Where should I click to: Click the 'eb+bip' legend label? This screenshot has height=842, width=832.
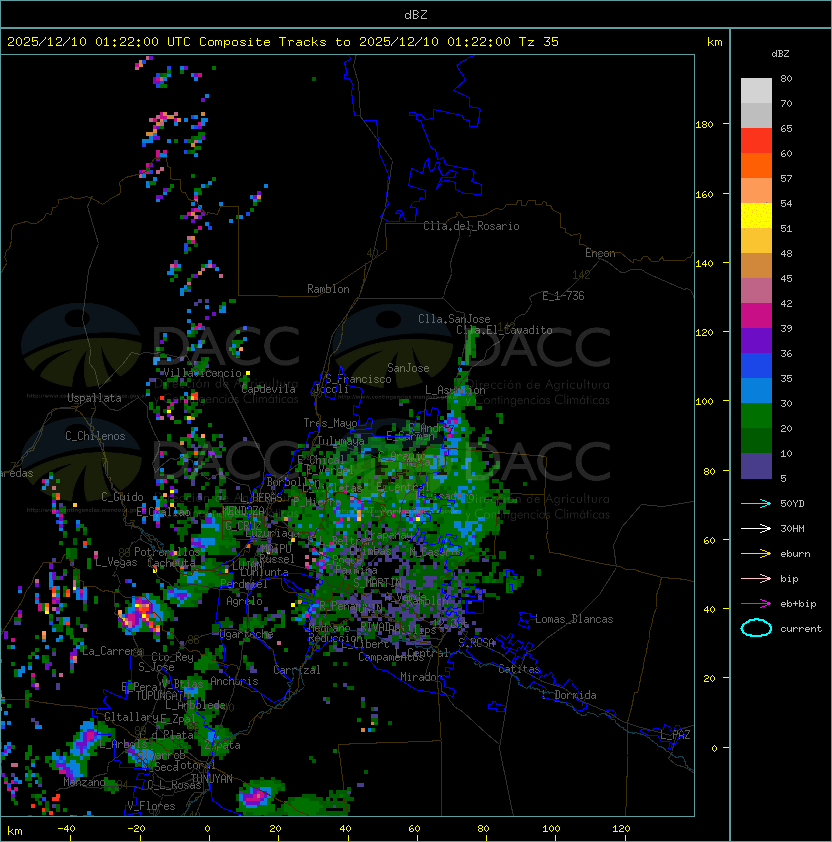tap(798, 604)
